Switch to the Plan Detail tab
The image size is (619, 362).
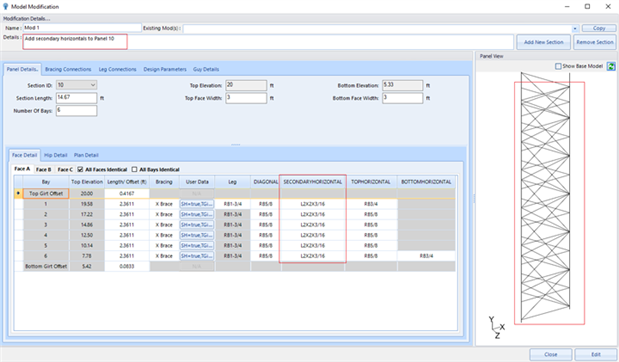(86, 155)
